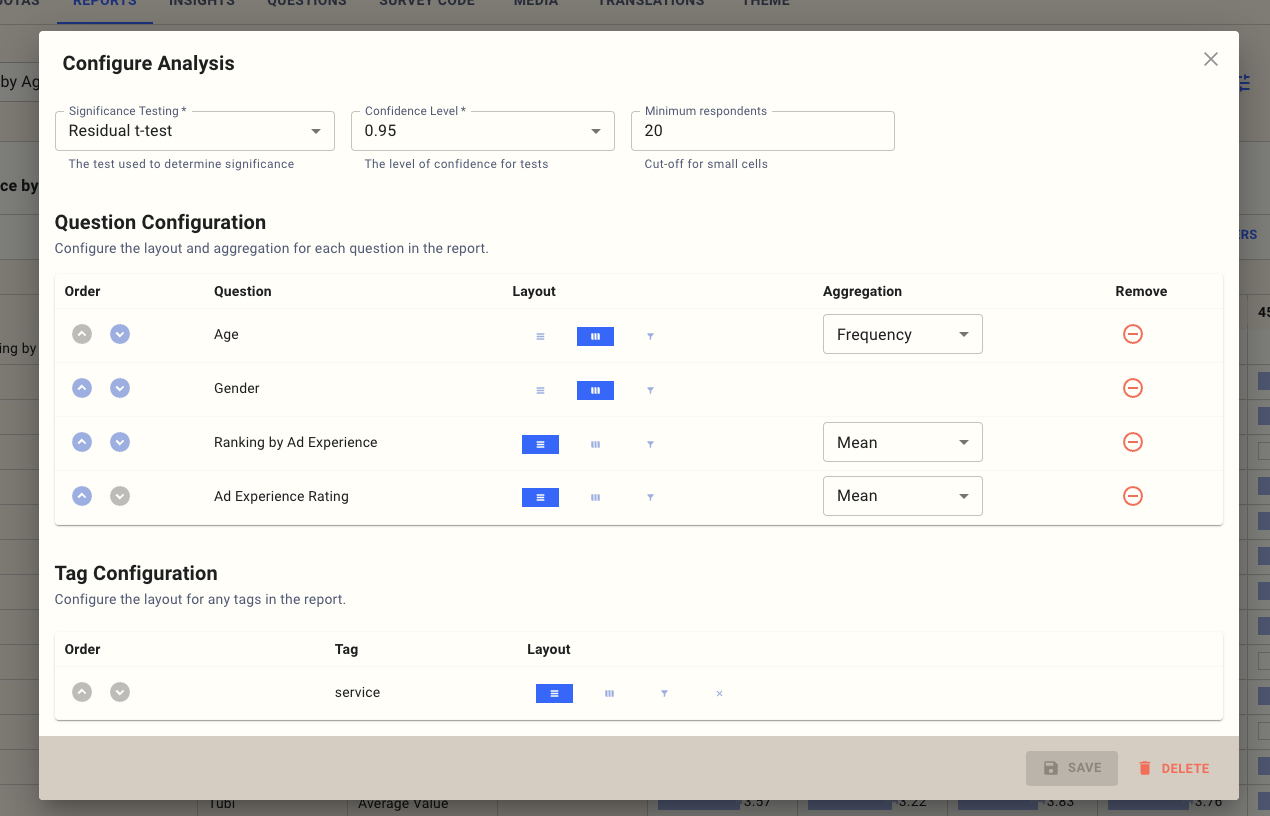
Task: Remove Ranking by Ad Experience question
Action: coord(1132,442)
